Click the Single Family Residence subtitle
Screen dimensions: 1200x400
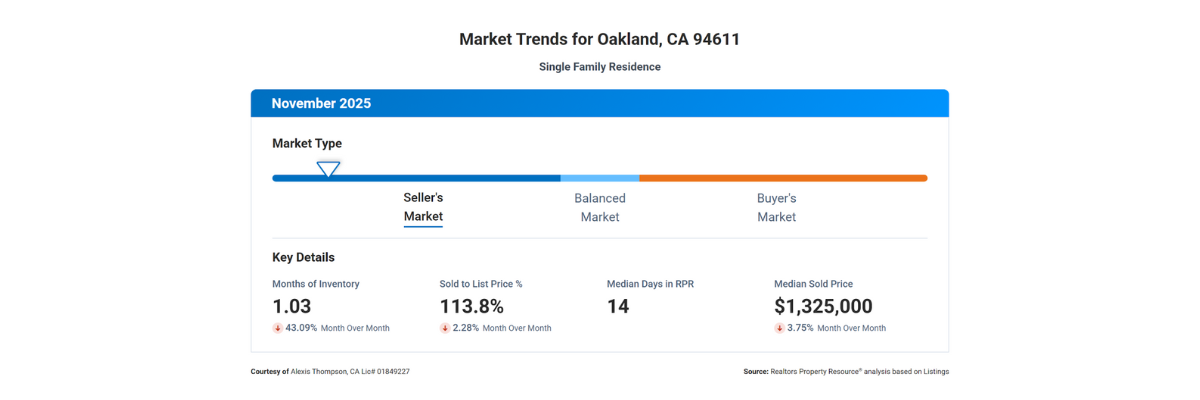(599, 67)
